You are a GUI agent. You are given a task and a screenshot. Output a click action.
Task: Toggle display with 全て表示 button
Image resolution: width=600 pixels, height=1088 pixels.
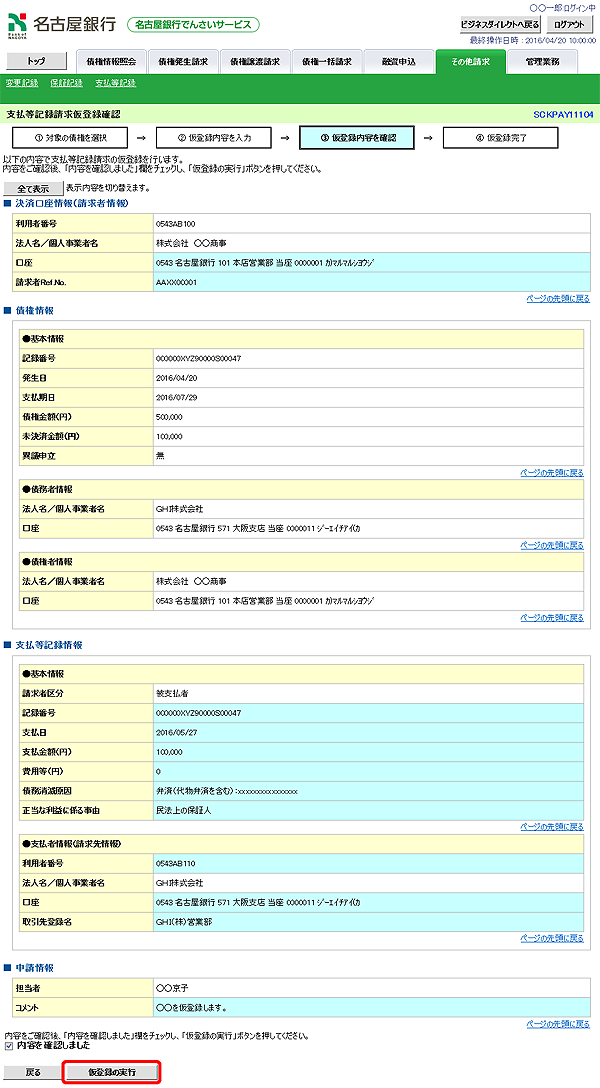33,189
